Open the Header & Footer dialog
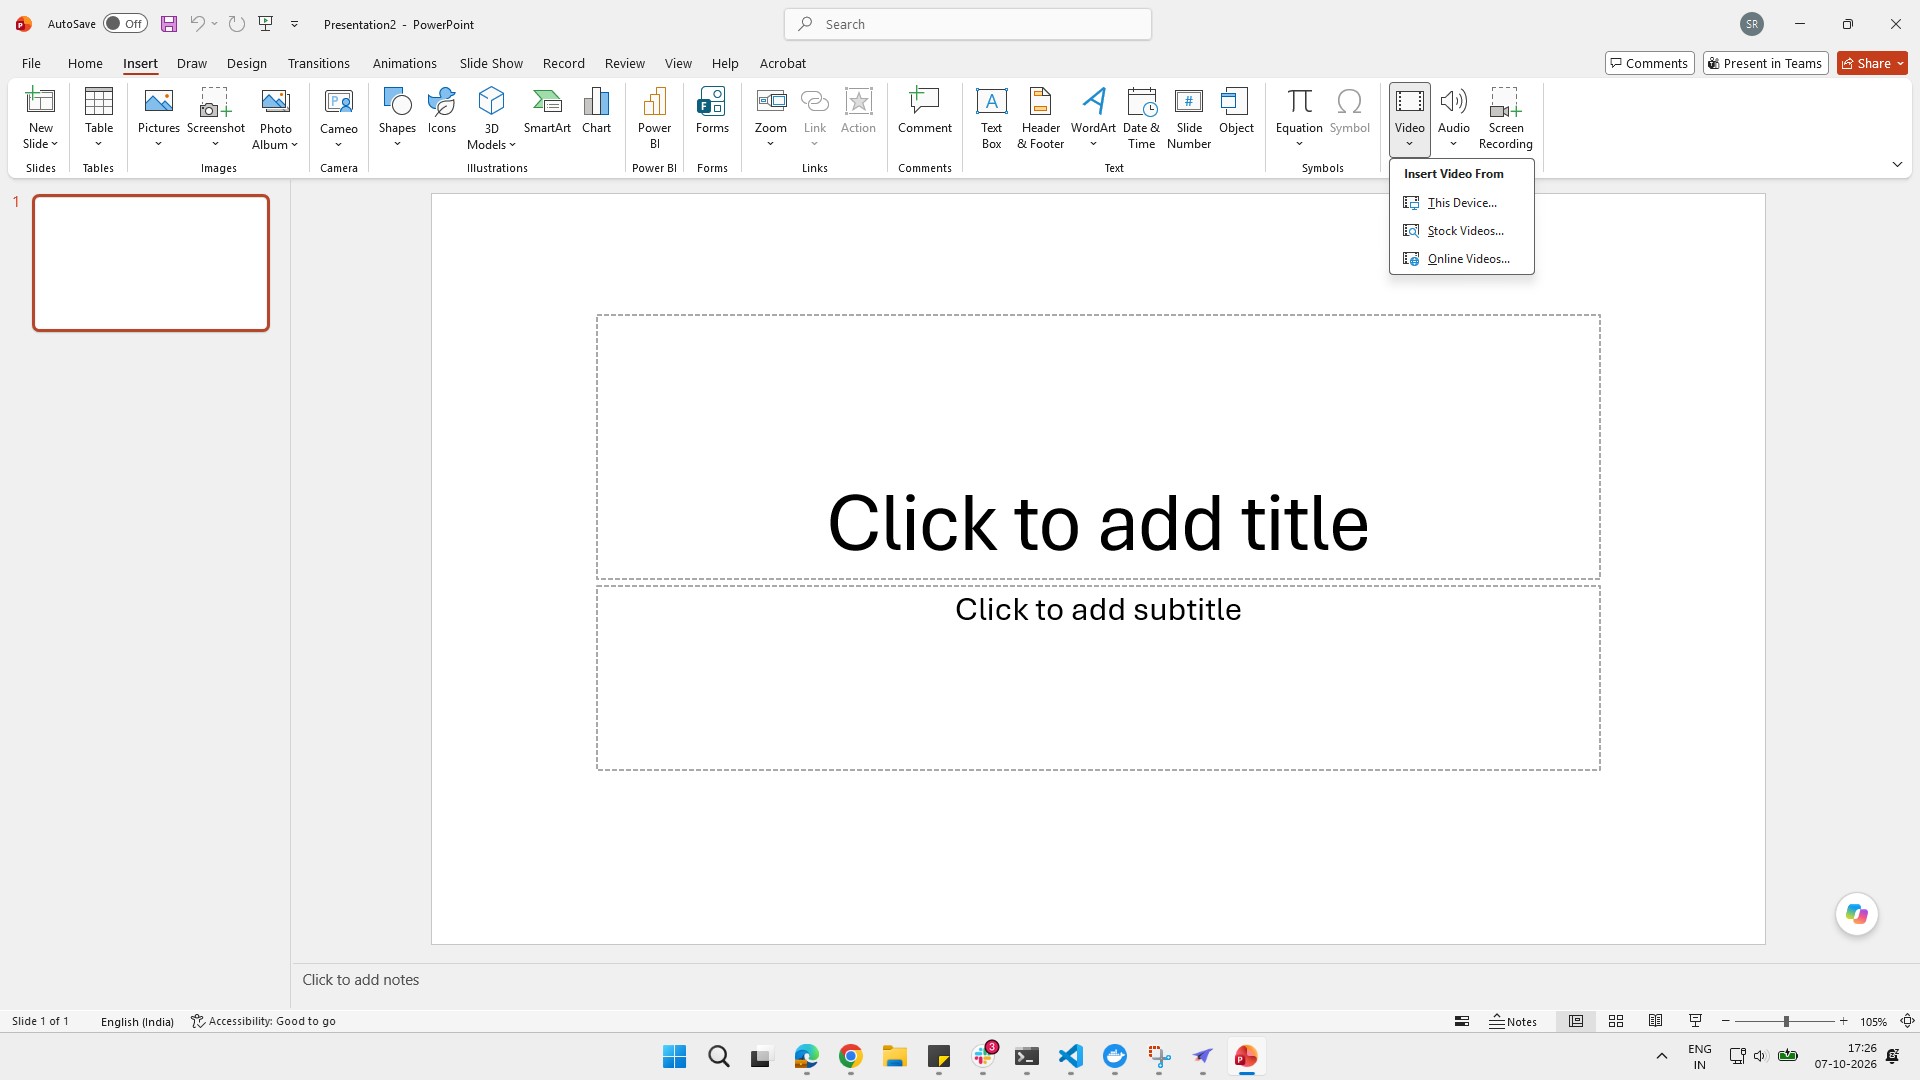 1040,118
